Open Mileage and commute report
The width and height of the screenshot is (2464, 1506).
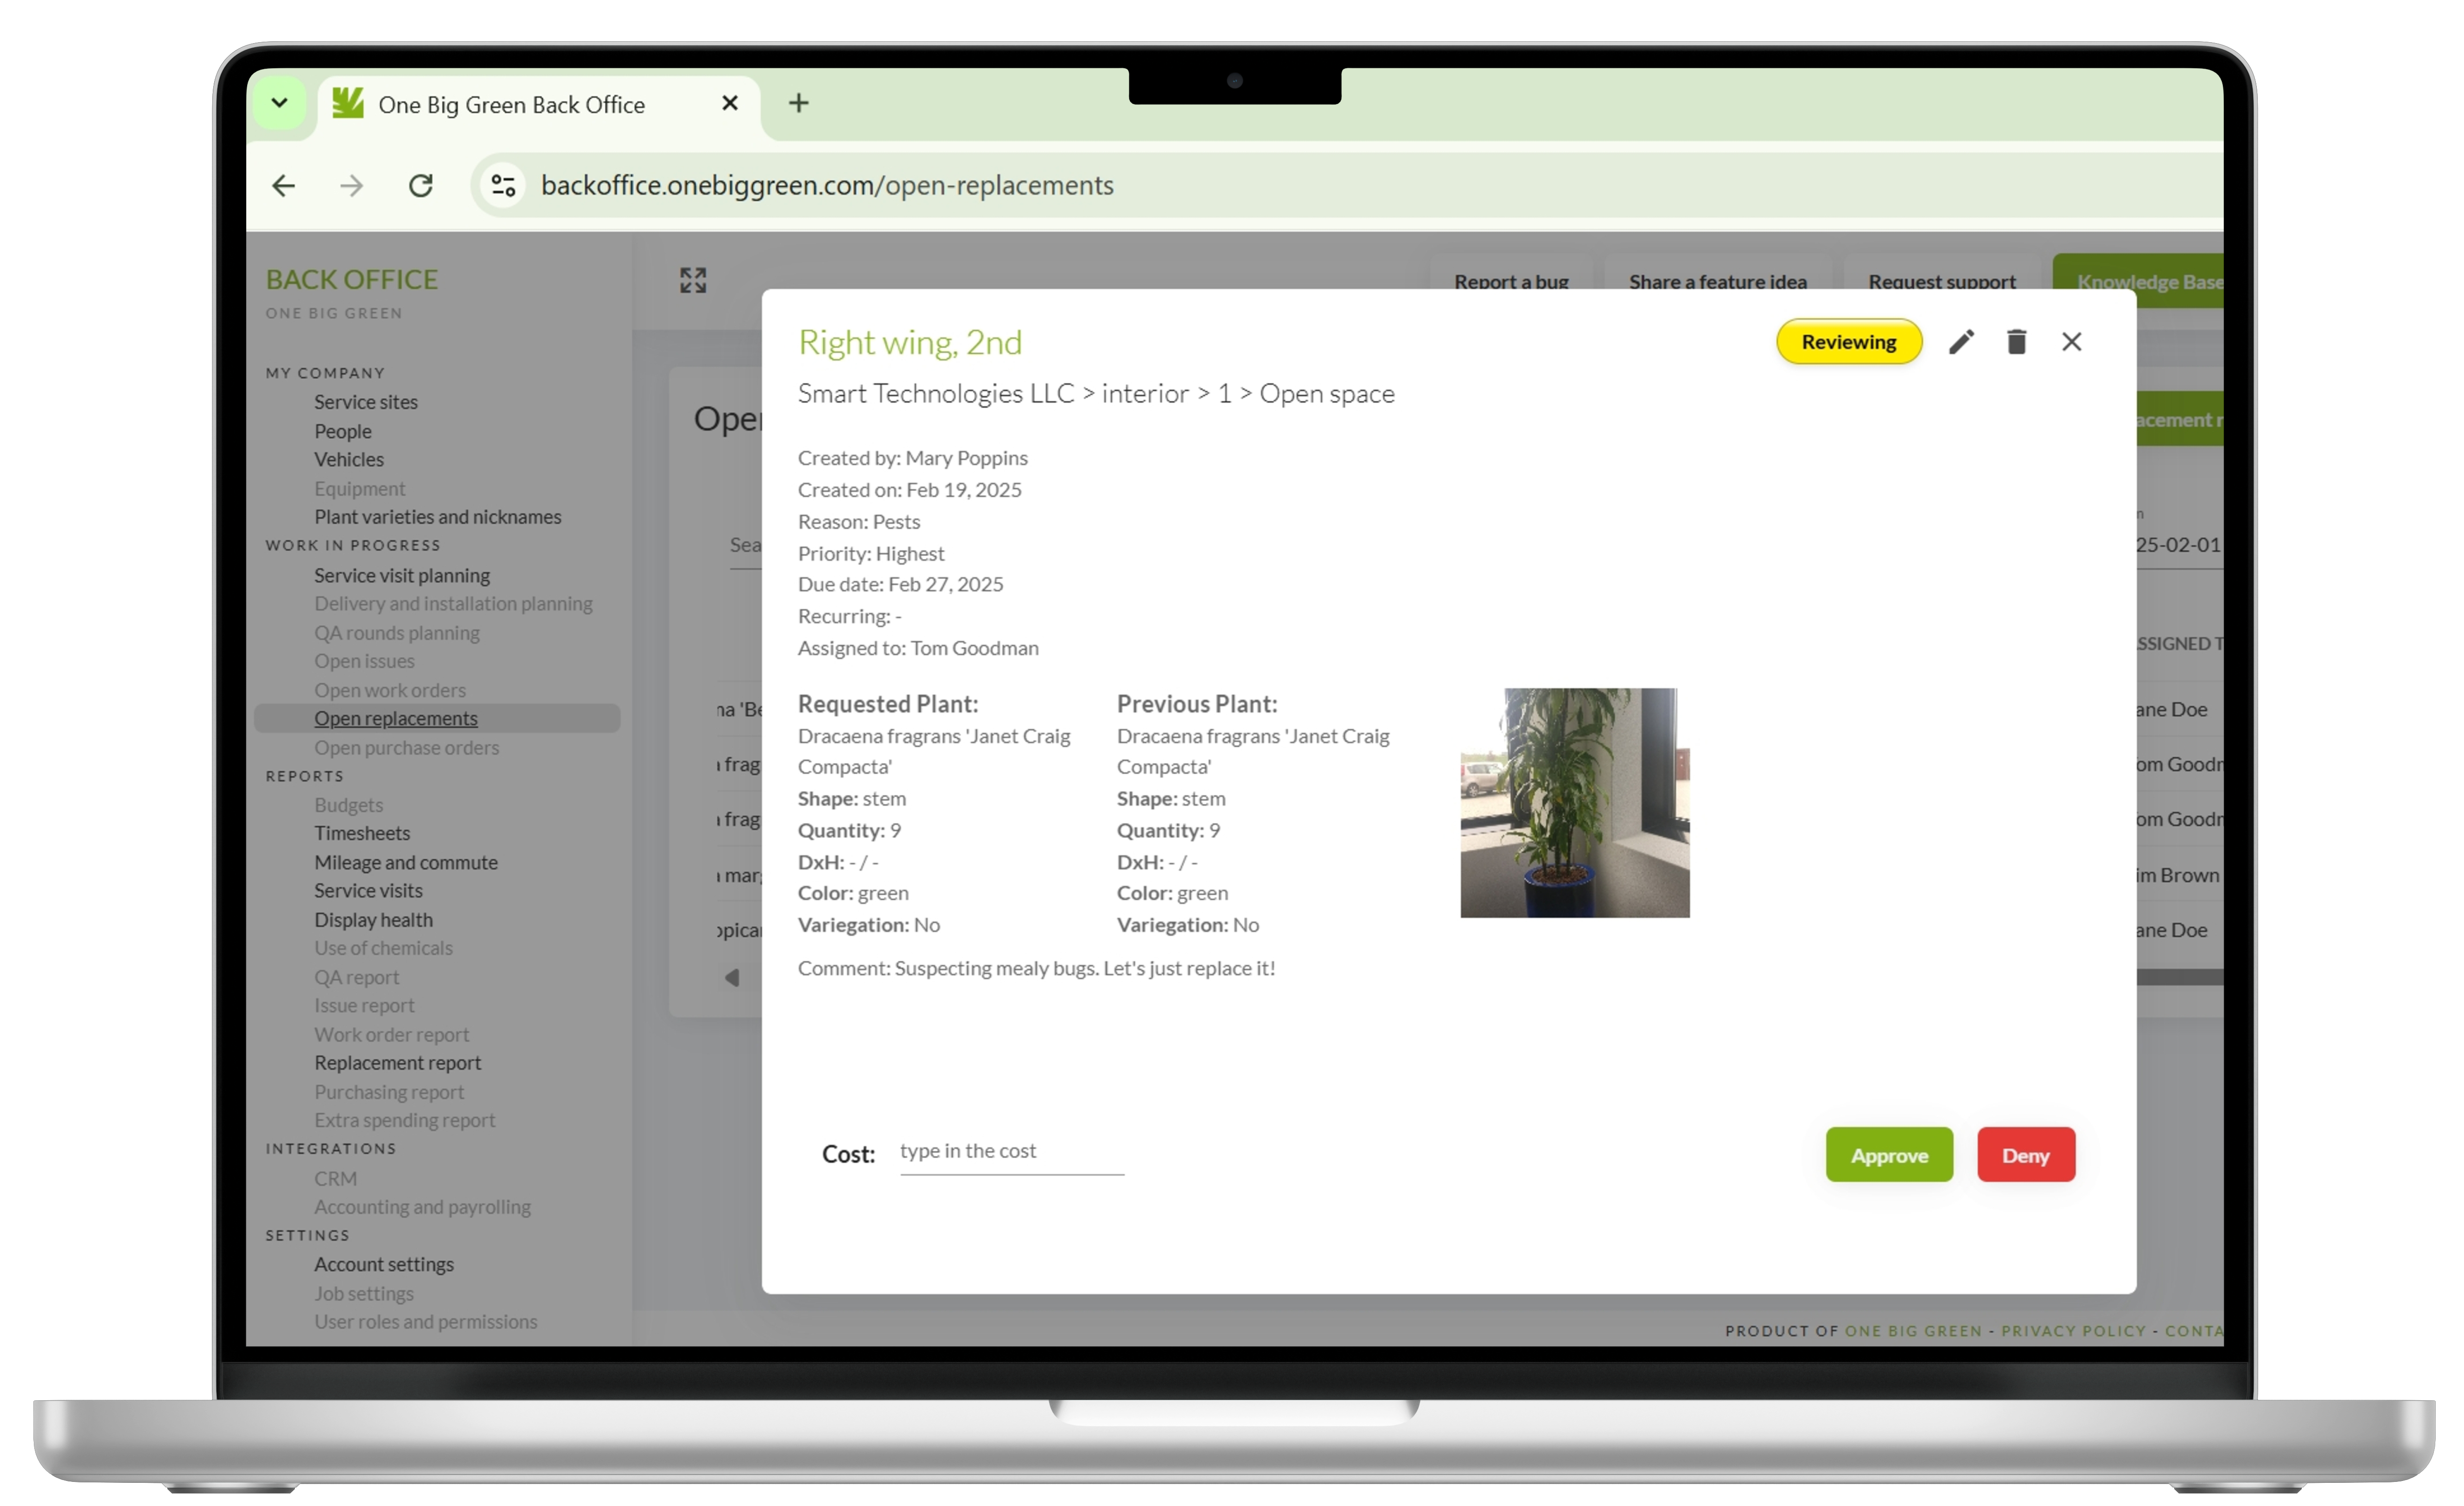[406, 863]
